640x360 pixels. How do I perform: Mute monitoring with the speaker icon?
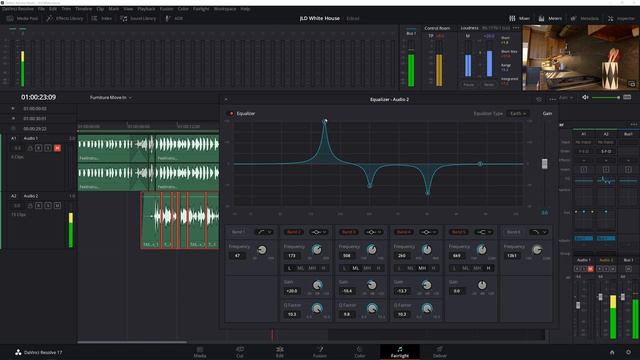(x=585, y=97)
